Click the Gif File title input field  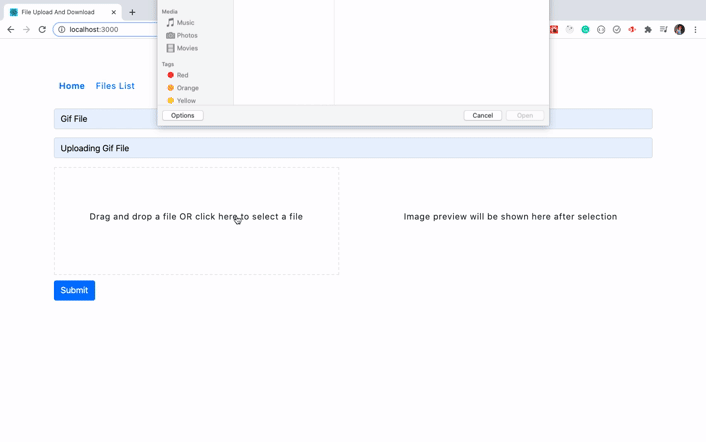tap(353, 119)
